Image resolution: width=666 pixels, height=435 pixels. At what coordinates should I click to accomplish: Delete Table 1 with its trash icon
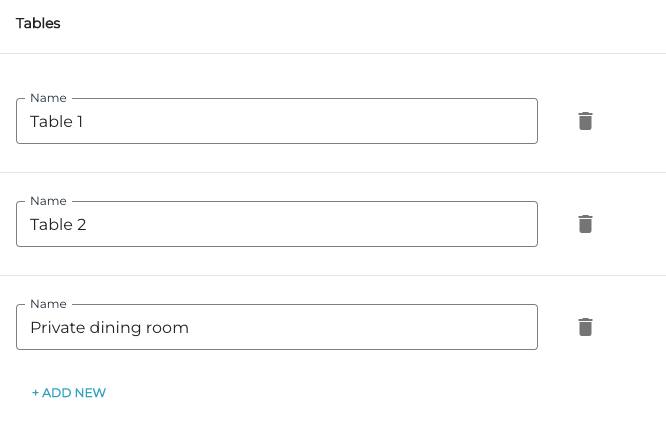[586, 121]
